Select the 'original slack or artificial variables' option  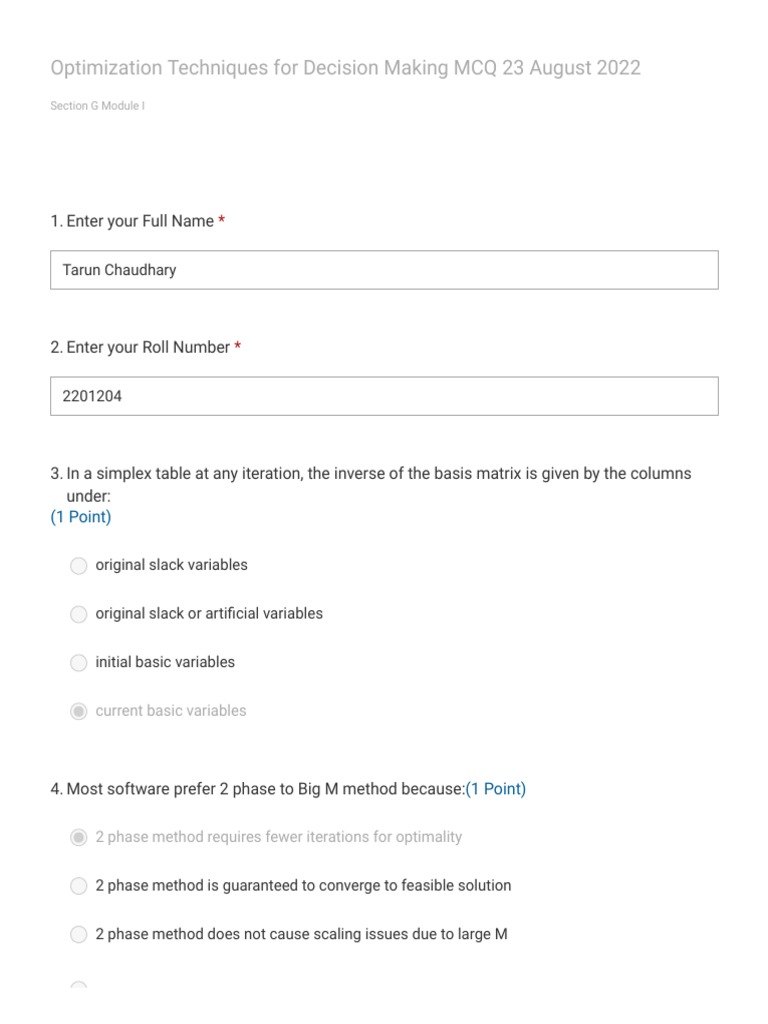(x=78, y=614)
